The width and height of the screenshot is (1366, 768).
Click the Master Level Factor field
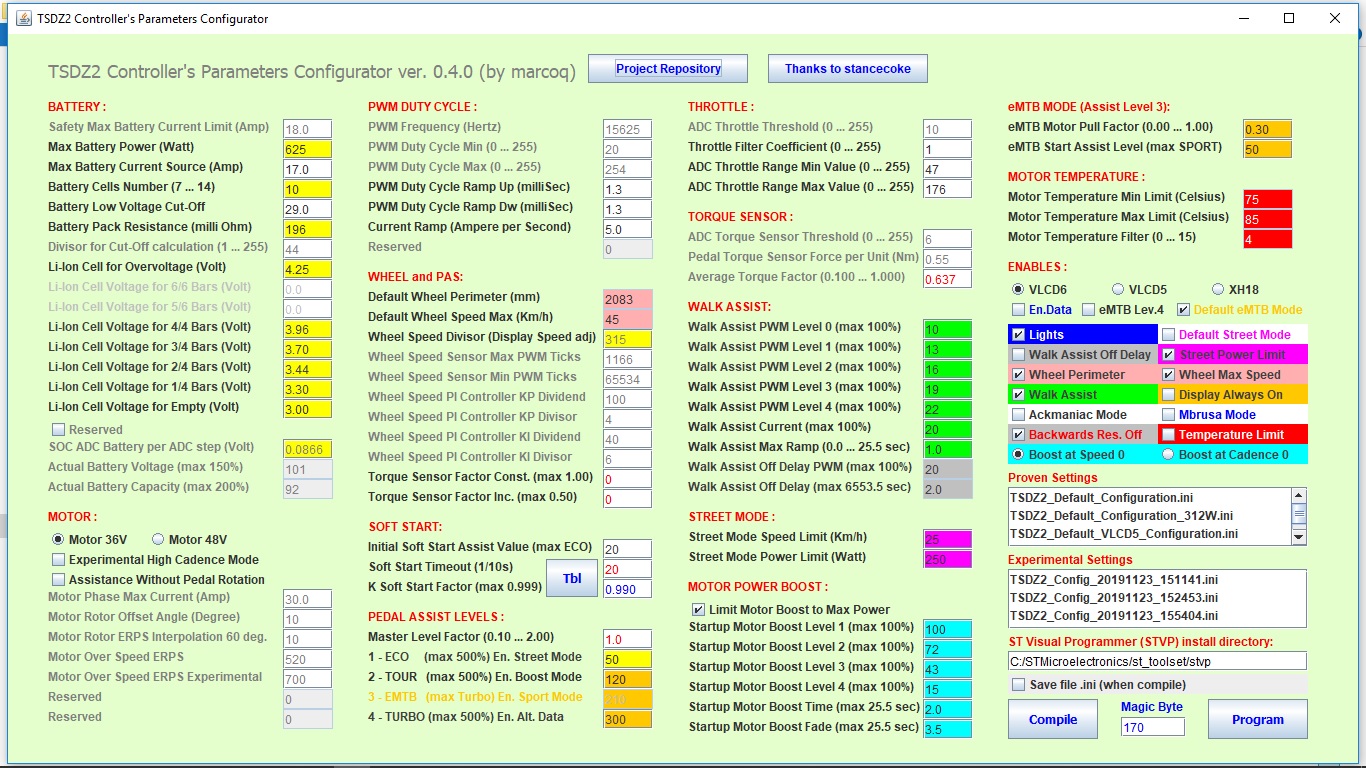[628, 639]
